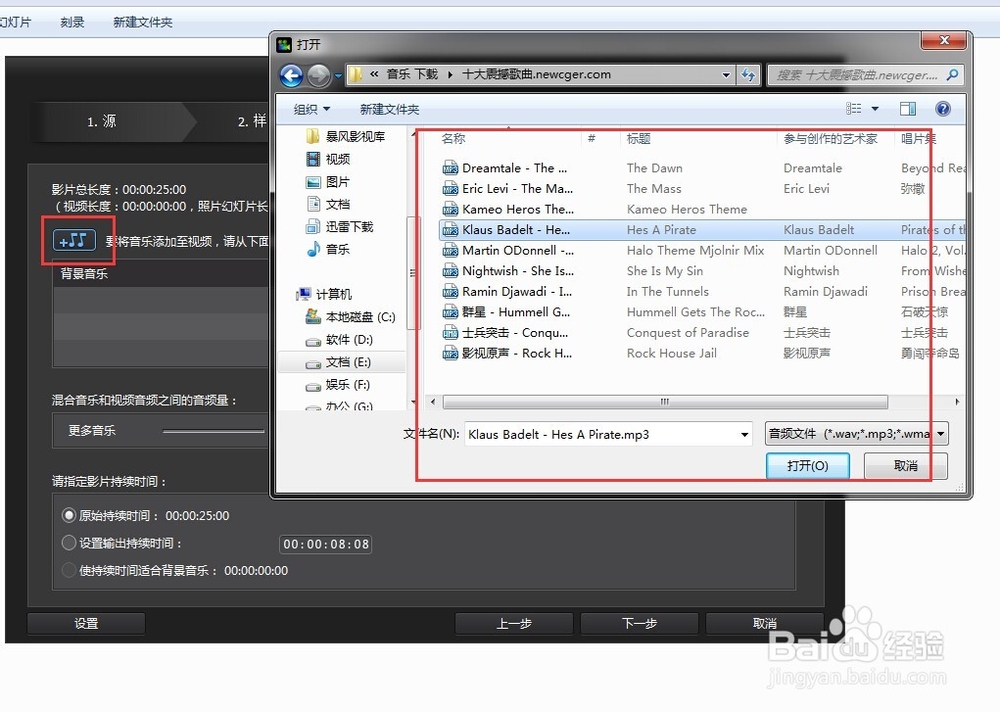Click 新建文件夹 in the background Explorer toolbar

point(143,22)
